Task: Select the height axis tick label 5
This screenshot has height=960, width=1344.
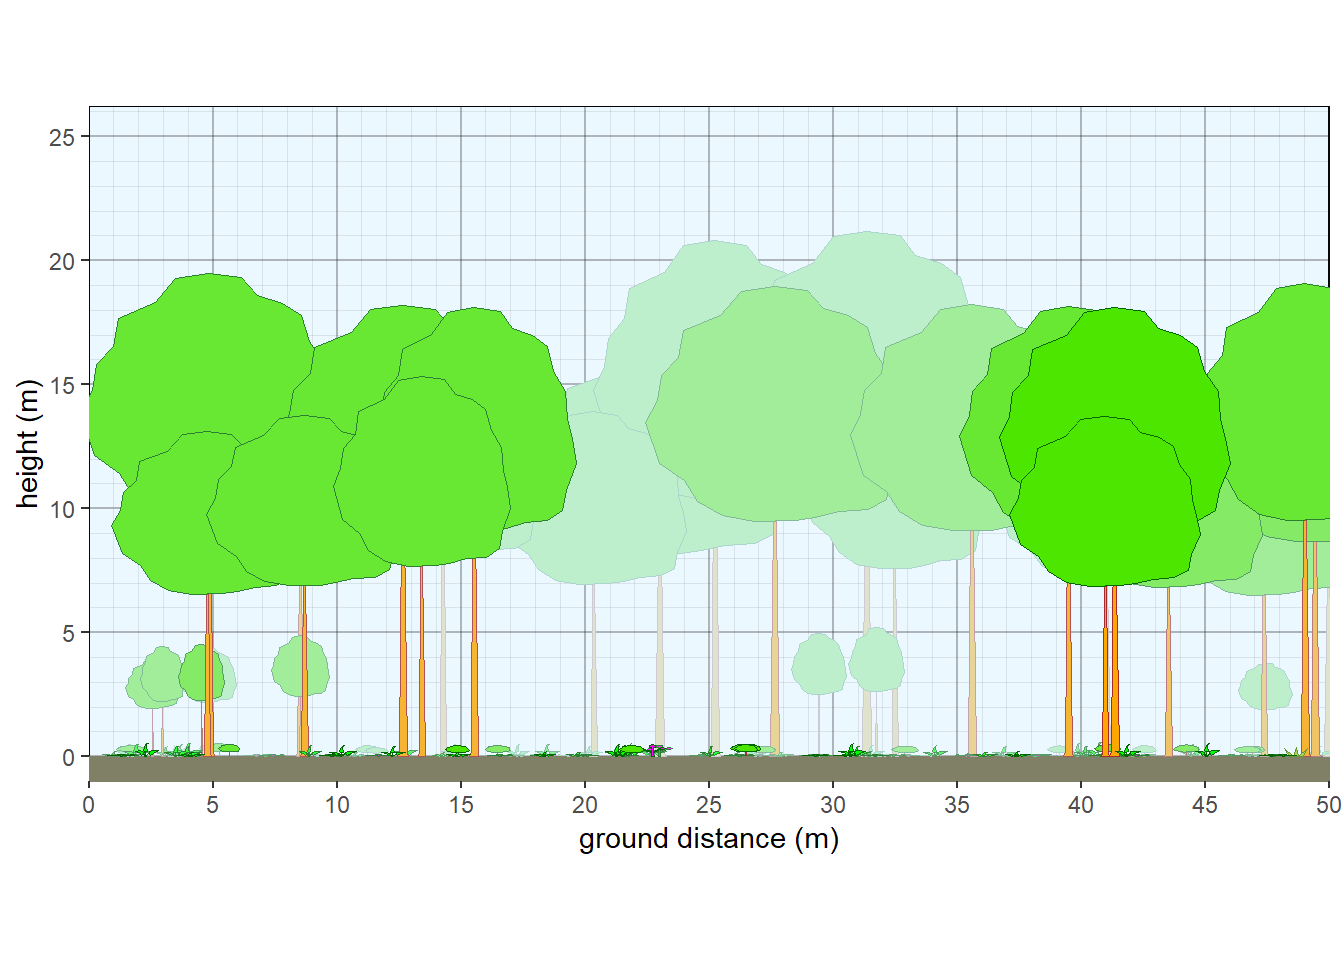Action: tap(69, 633)
